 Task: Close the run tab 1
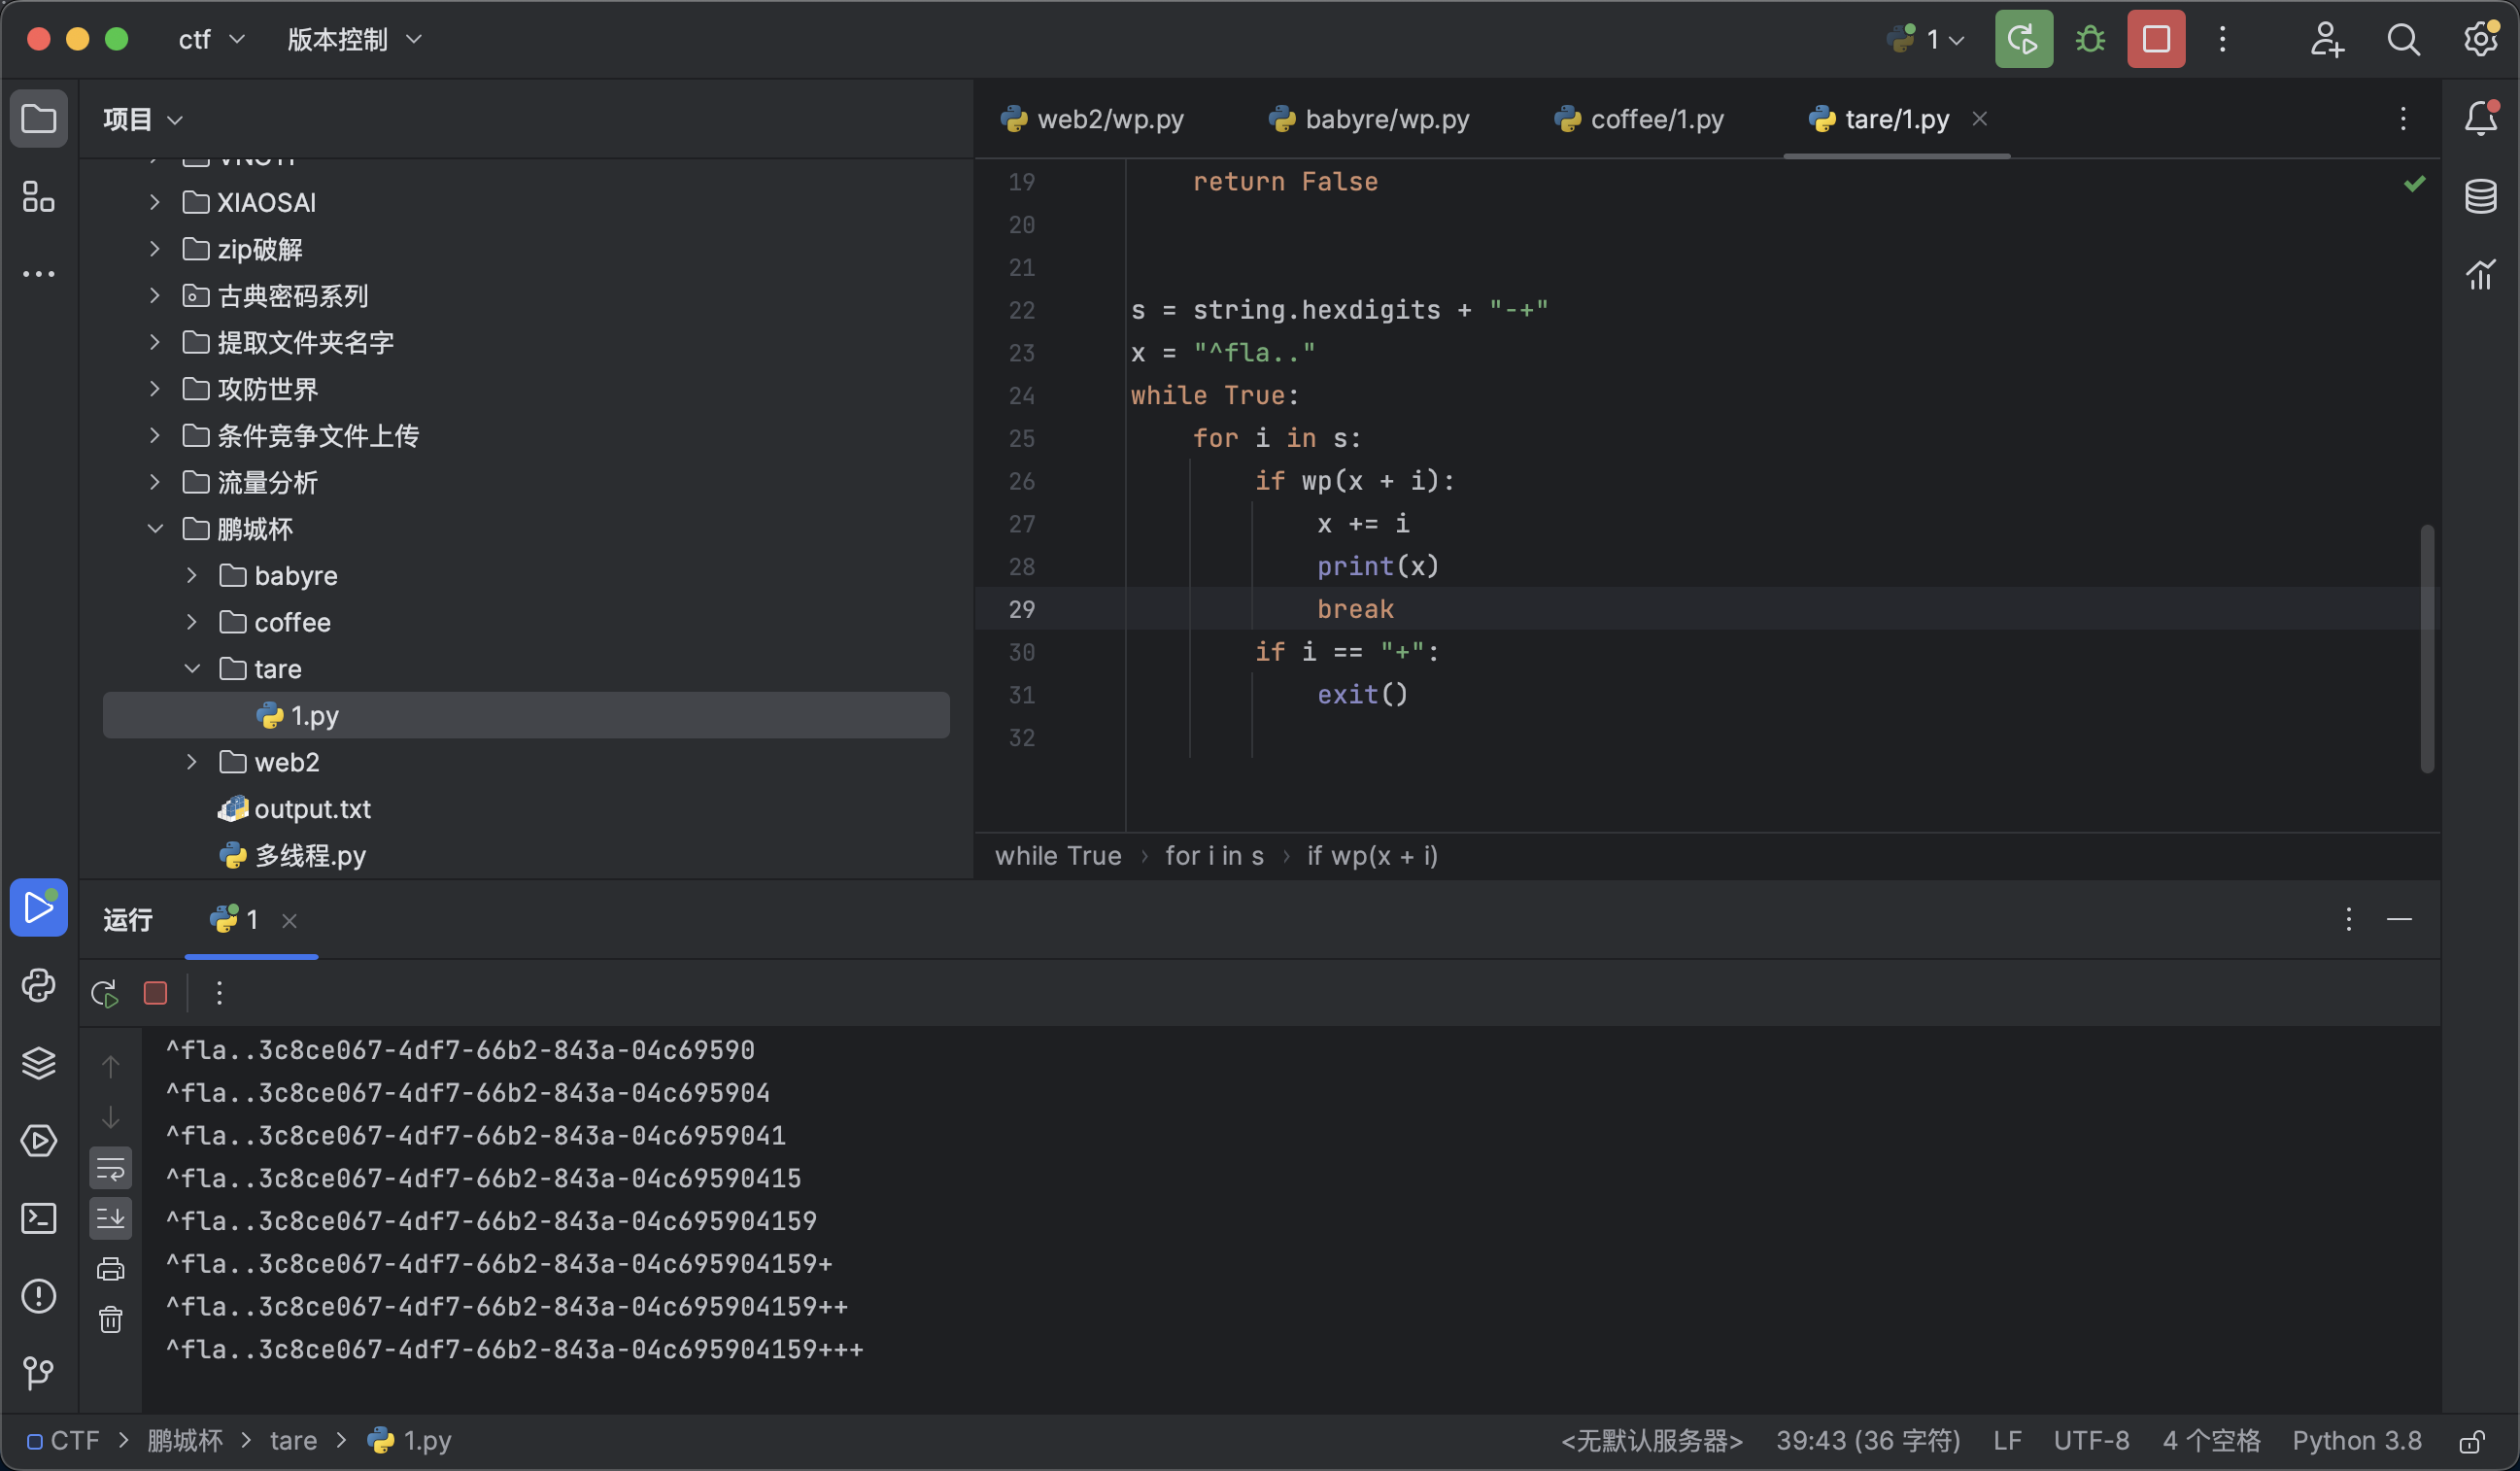pos(290,921)
